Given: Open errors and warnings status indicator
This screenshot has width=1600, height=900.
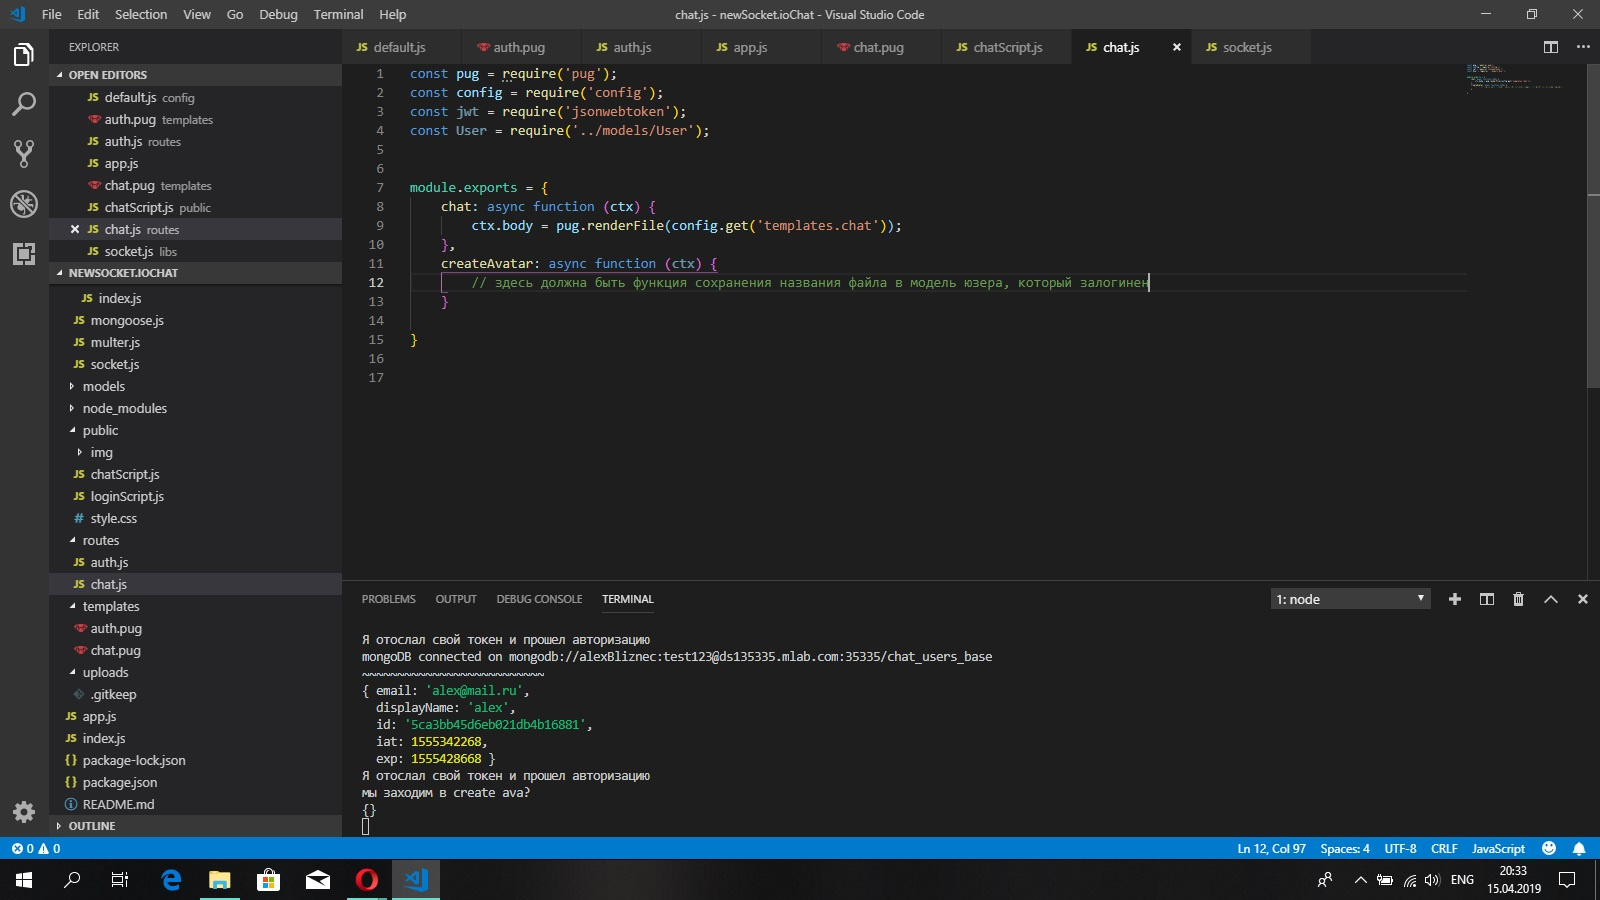Looking at the screenshot, I should 36,848.
